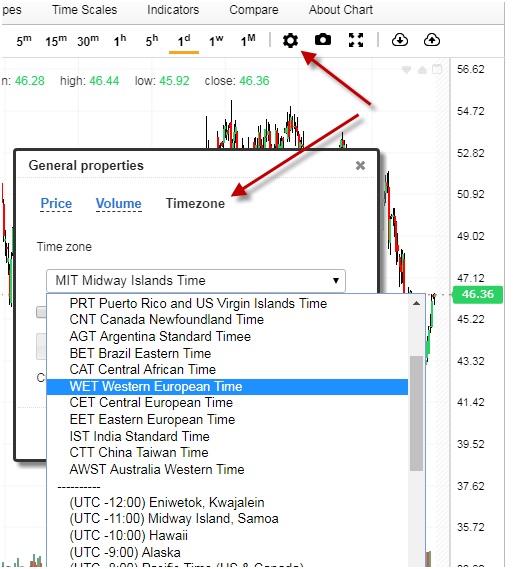This screenshot has height=569, width=513.
Task: Open the About Chart menu
Action: coord(341,10)
